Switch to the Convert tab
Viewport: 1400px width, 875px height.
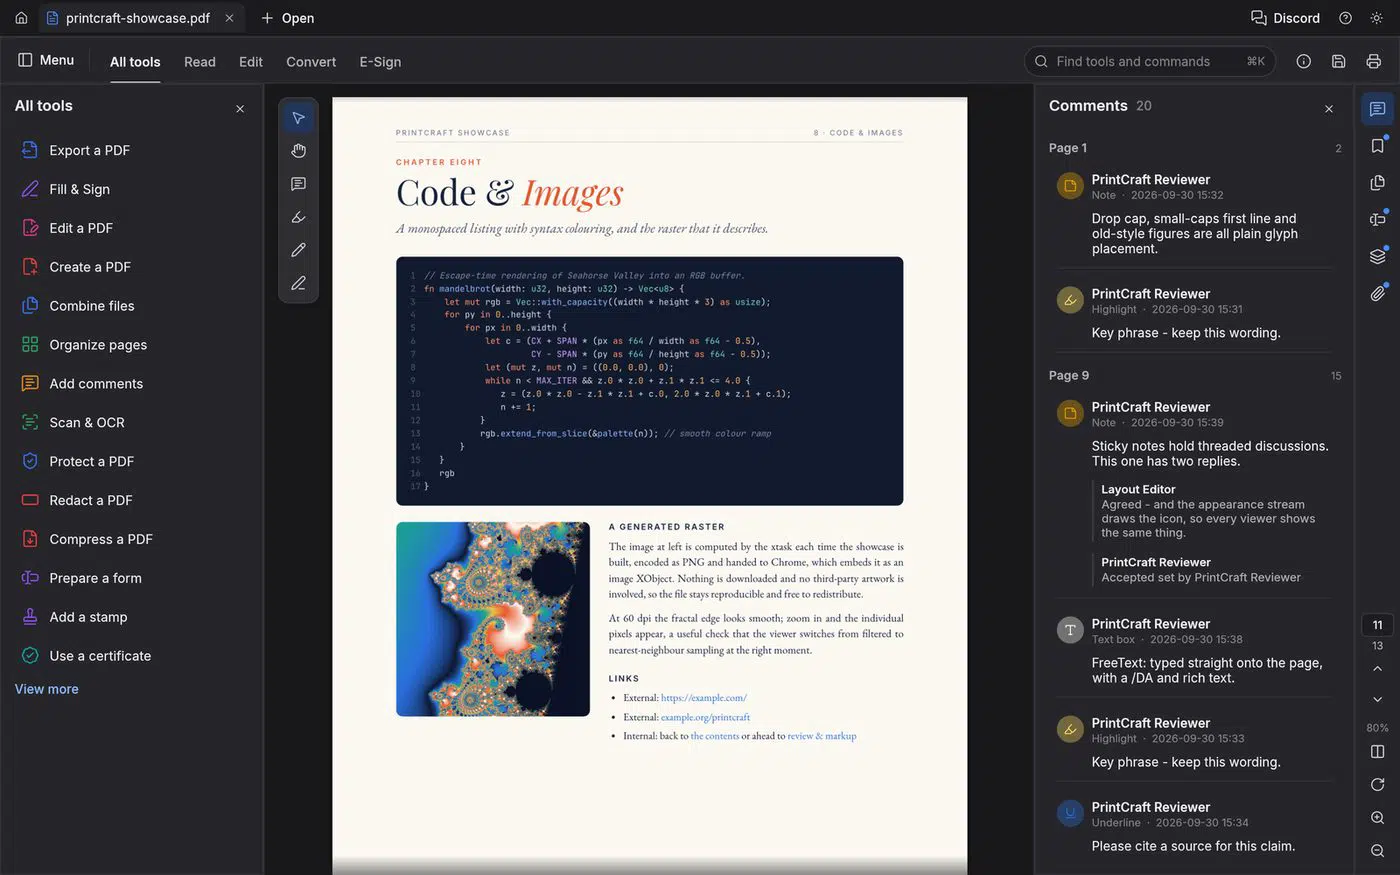(311, 61)
